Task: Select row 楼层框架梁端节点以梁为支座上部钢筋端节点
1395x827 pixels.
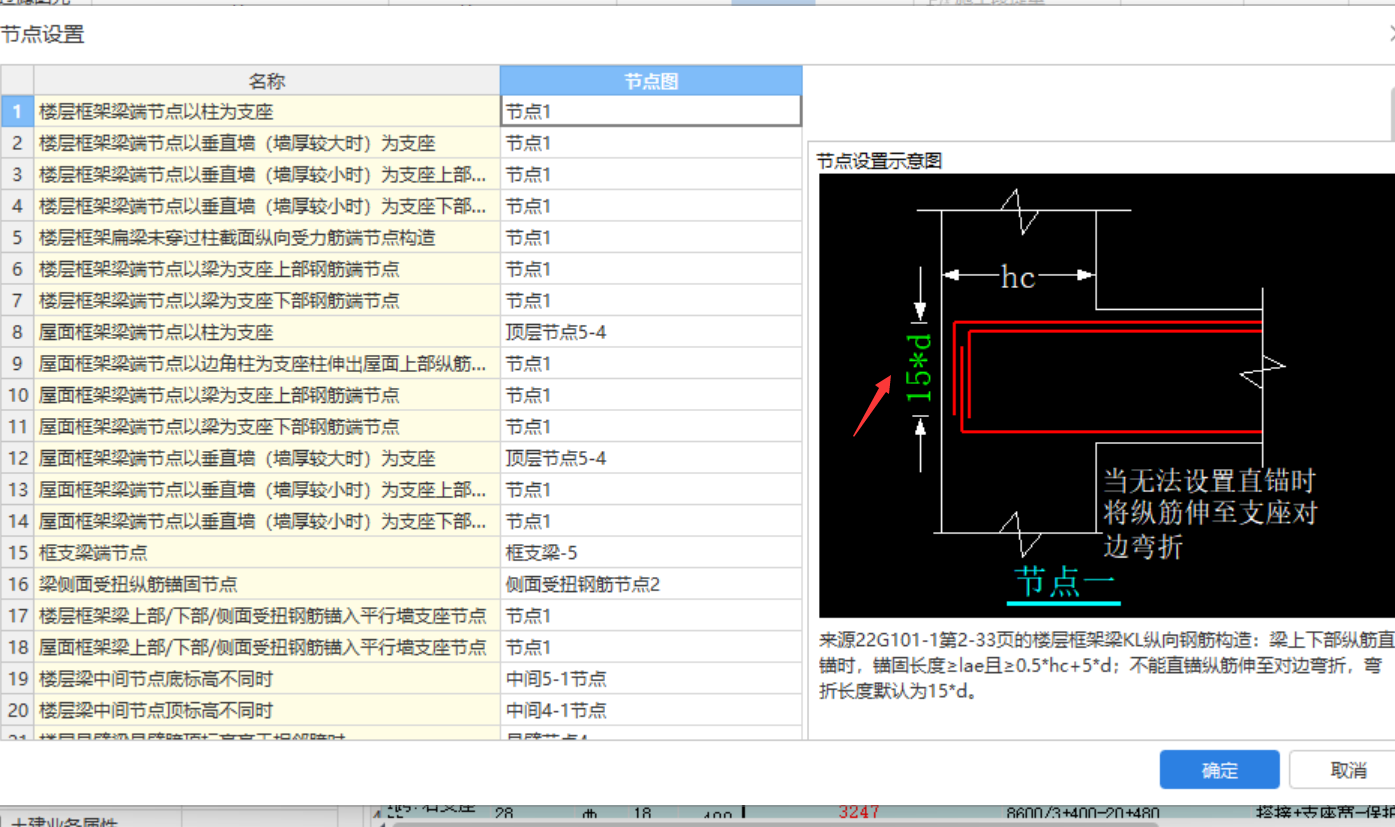Action: (x=267, y=269)
